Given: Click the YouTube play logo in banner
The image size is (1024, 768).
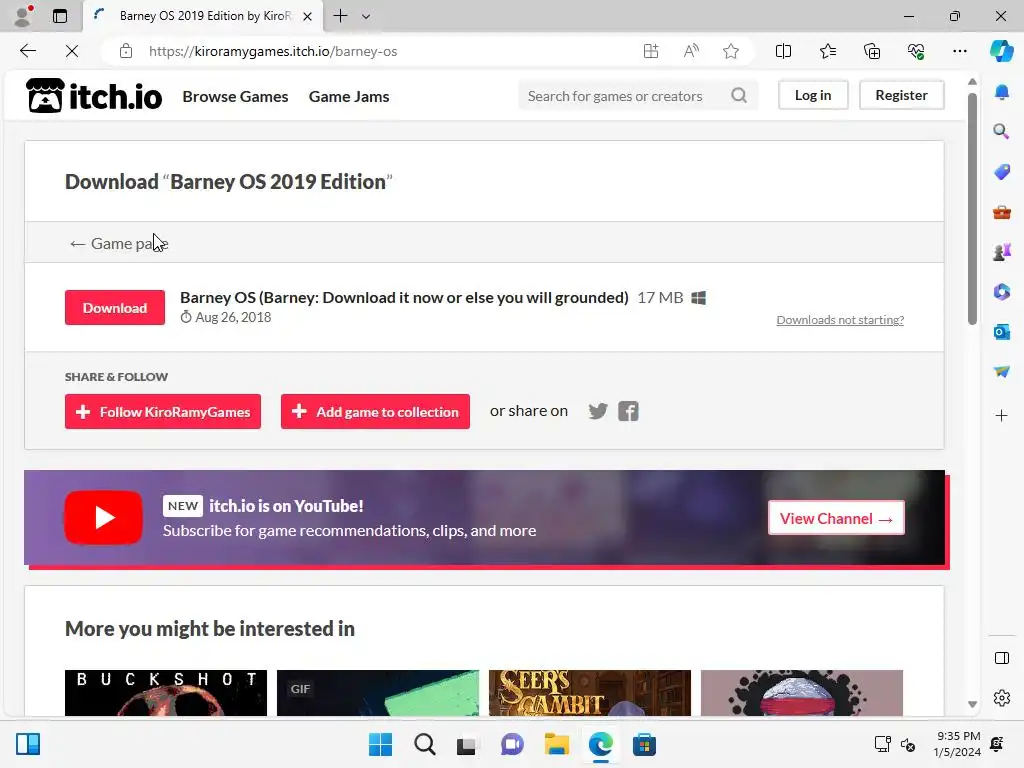Looking at the screenshot, I should pyautogui.click(x=103, y=517).
